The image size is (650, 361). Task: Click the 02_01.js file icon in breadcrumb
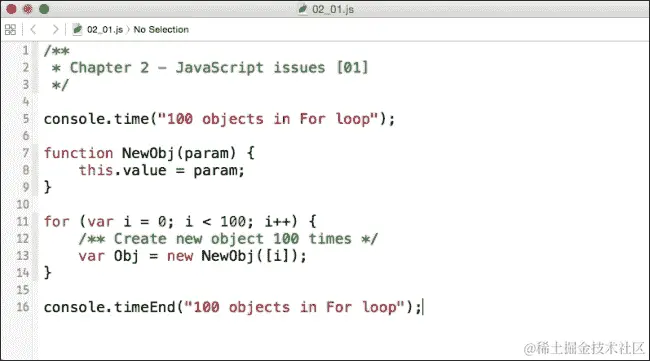(x=77, y=29)
